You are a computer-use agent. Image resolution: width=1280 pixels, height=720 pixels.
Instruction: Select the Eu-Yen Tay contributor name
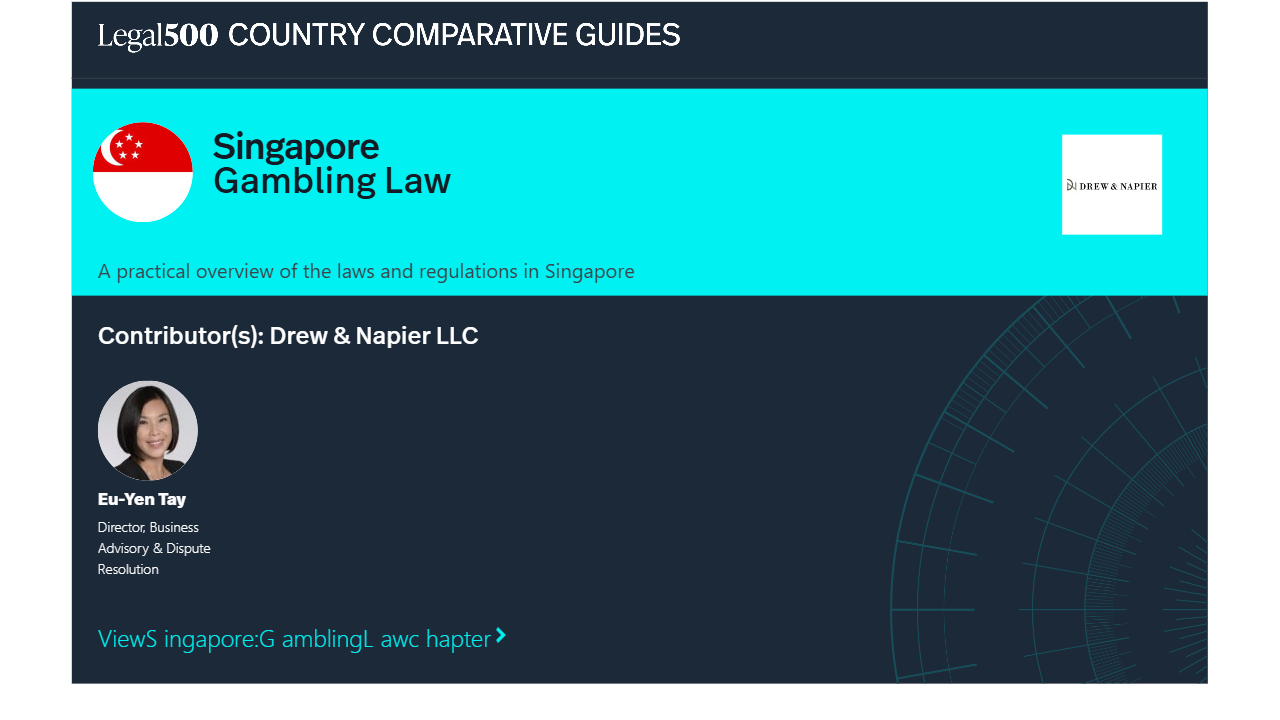[x=142, y=499]
